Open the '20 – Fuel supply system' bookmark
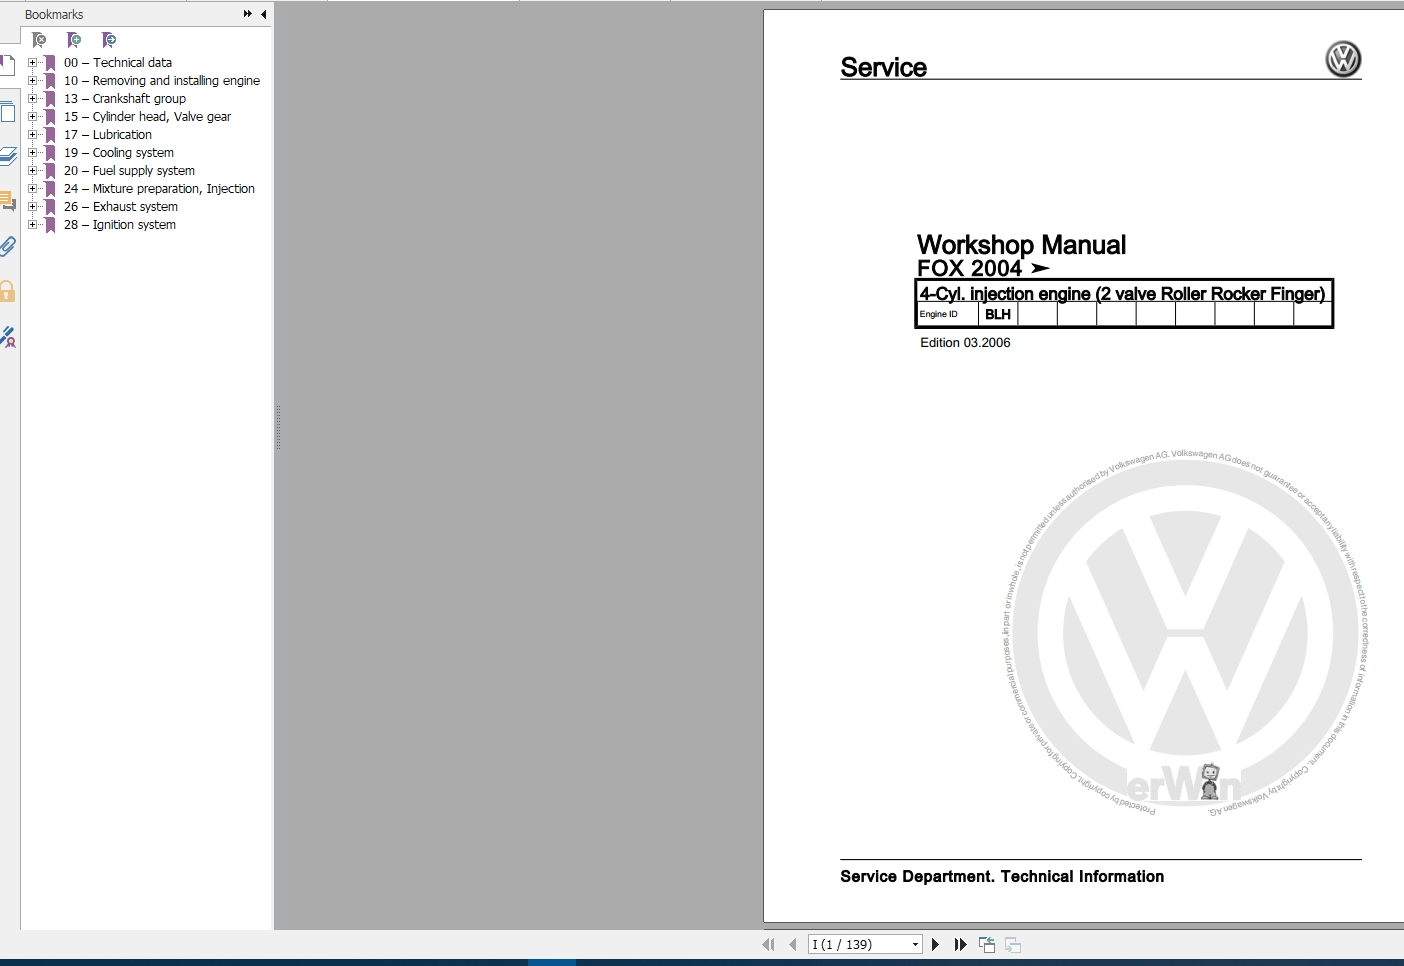Screen dimensions: 1404x966 tap(130, 170)
